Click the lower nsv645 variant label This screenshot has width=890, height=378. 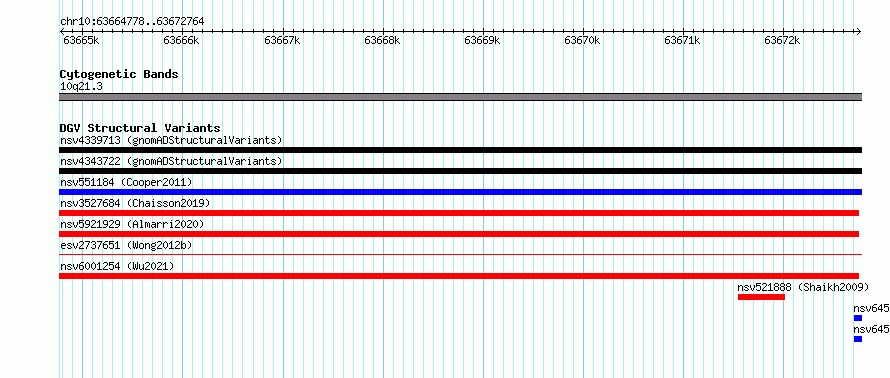pos(871,329)
